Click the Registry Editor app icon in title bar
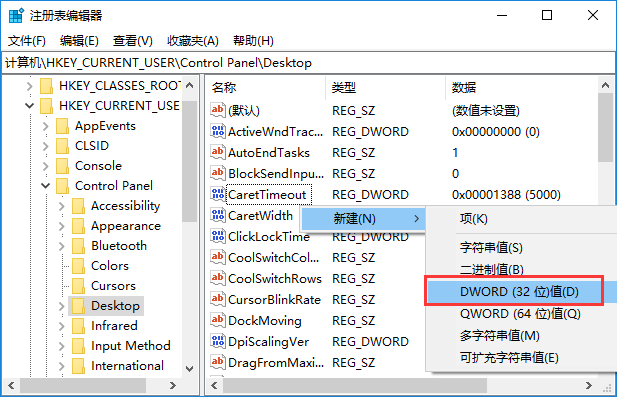The height and width of the screenshot is (397, 617). pyautogui.click(x=16, y=15)
